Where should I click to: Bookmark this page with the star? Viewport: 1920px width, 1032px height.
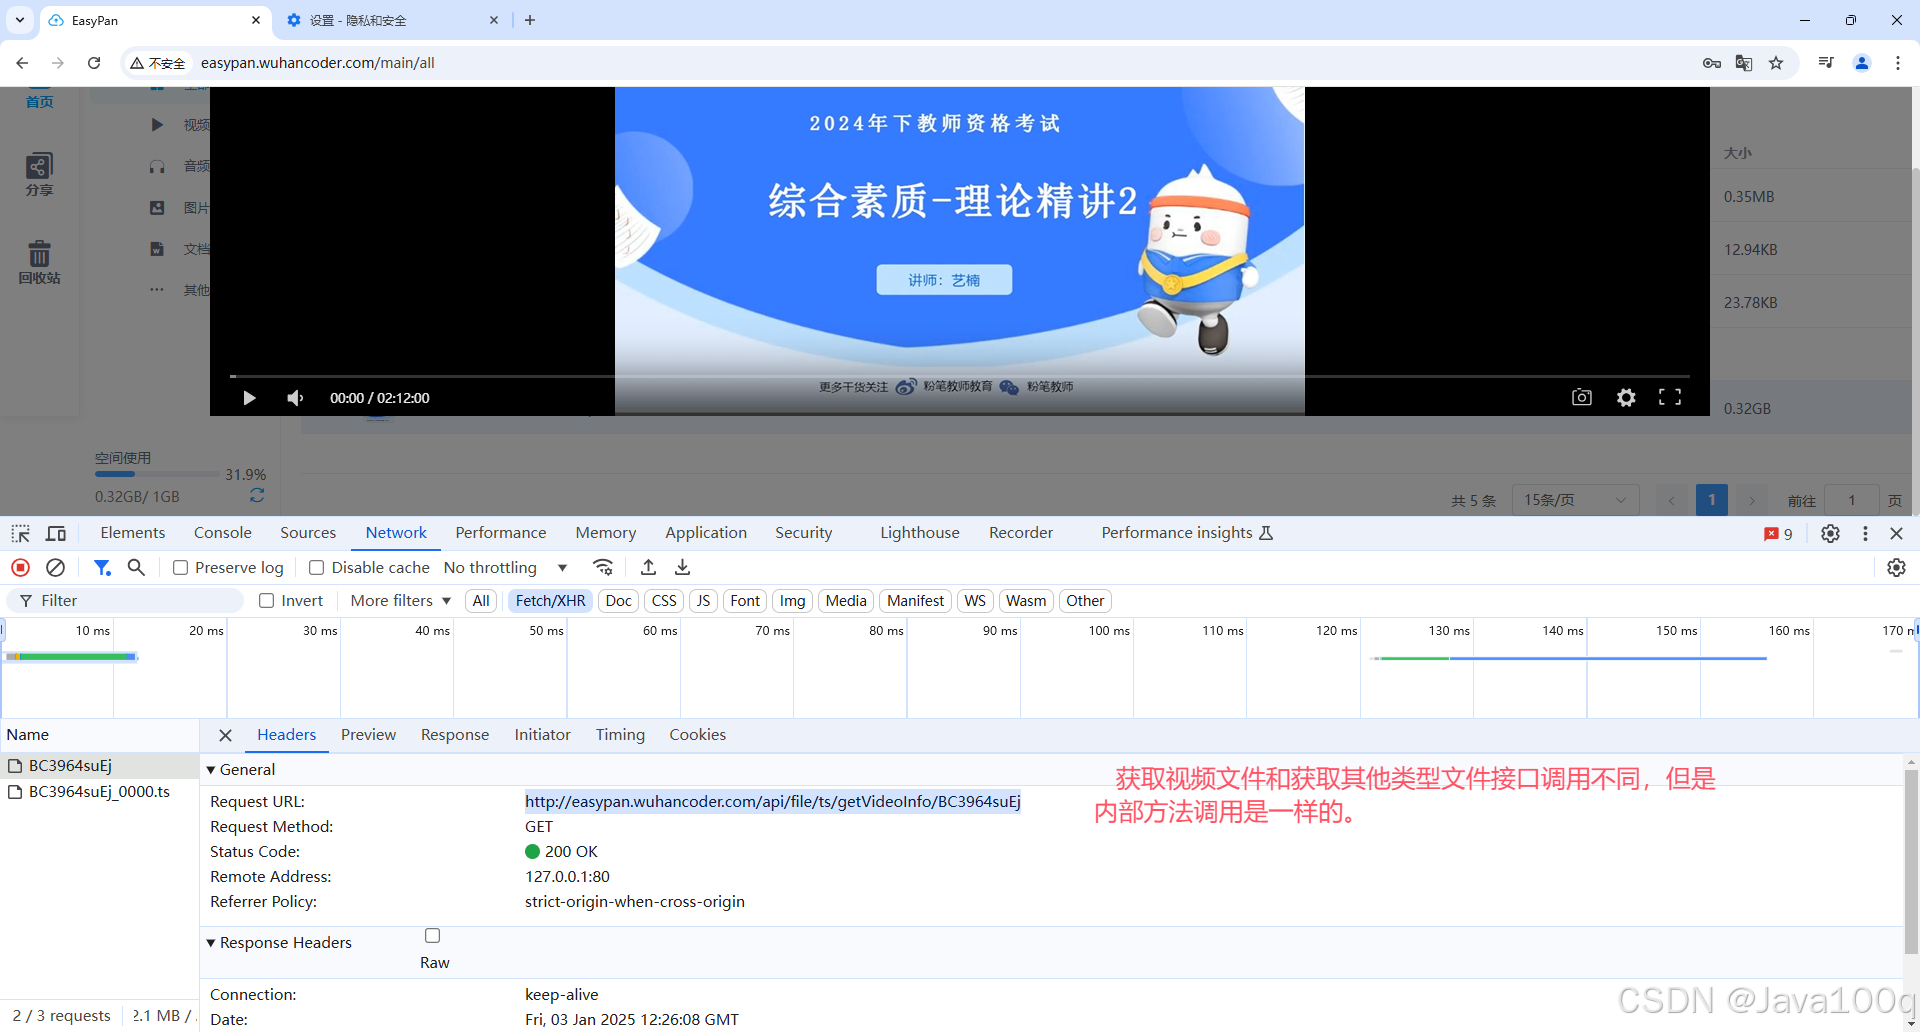click(1776, 63)
